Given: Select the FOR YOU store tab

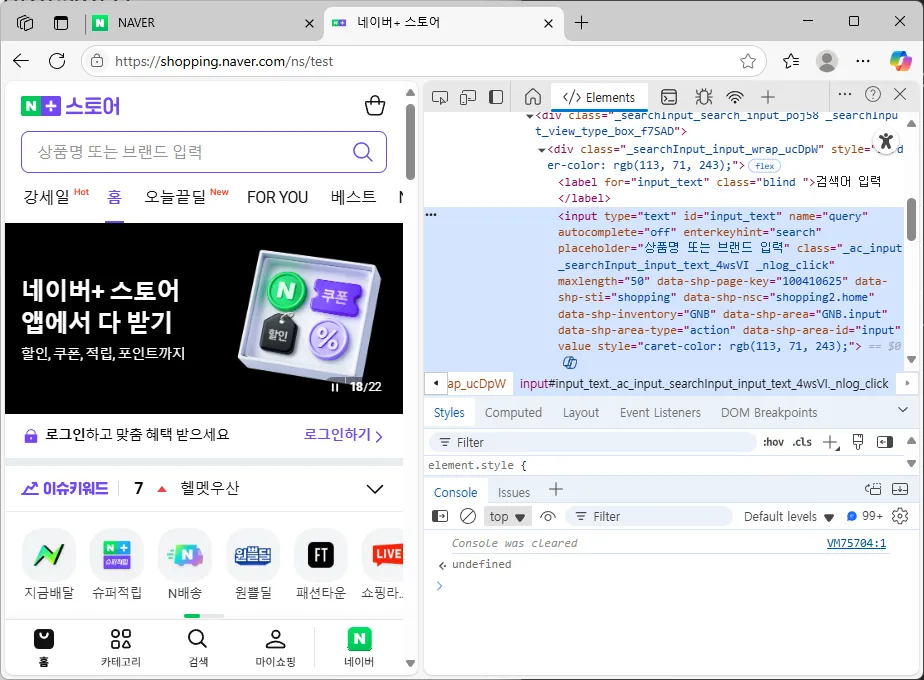Looking at the screenshot, I should pyautogui.click(x=278, y=197).
